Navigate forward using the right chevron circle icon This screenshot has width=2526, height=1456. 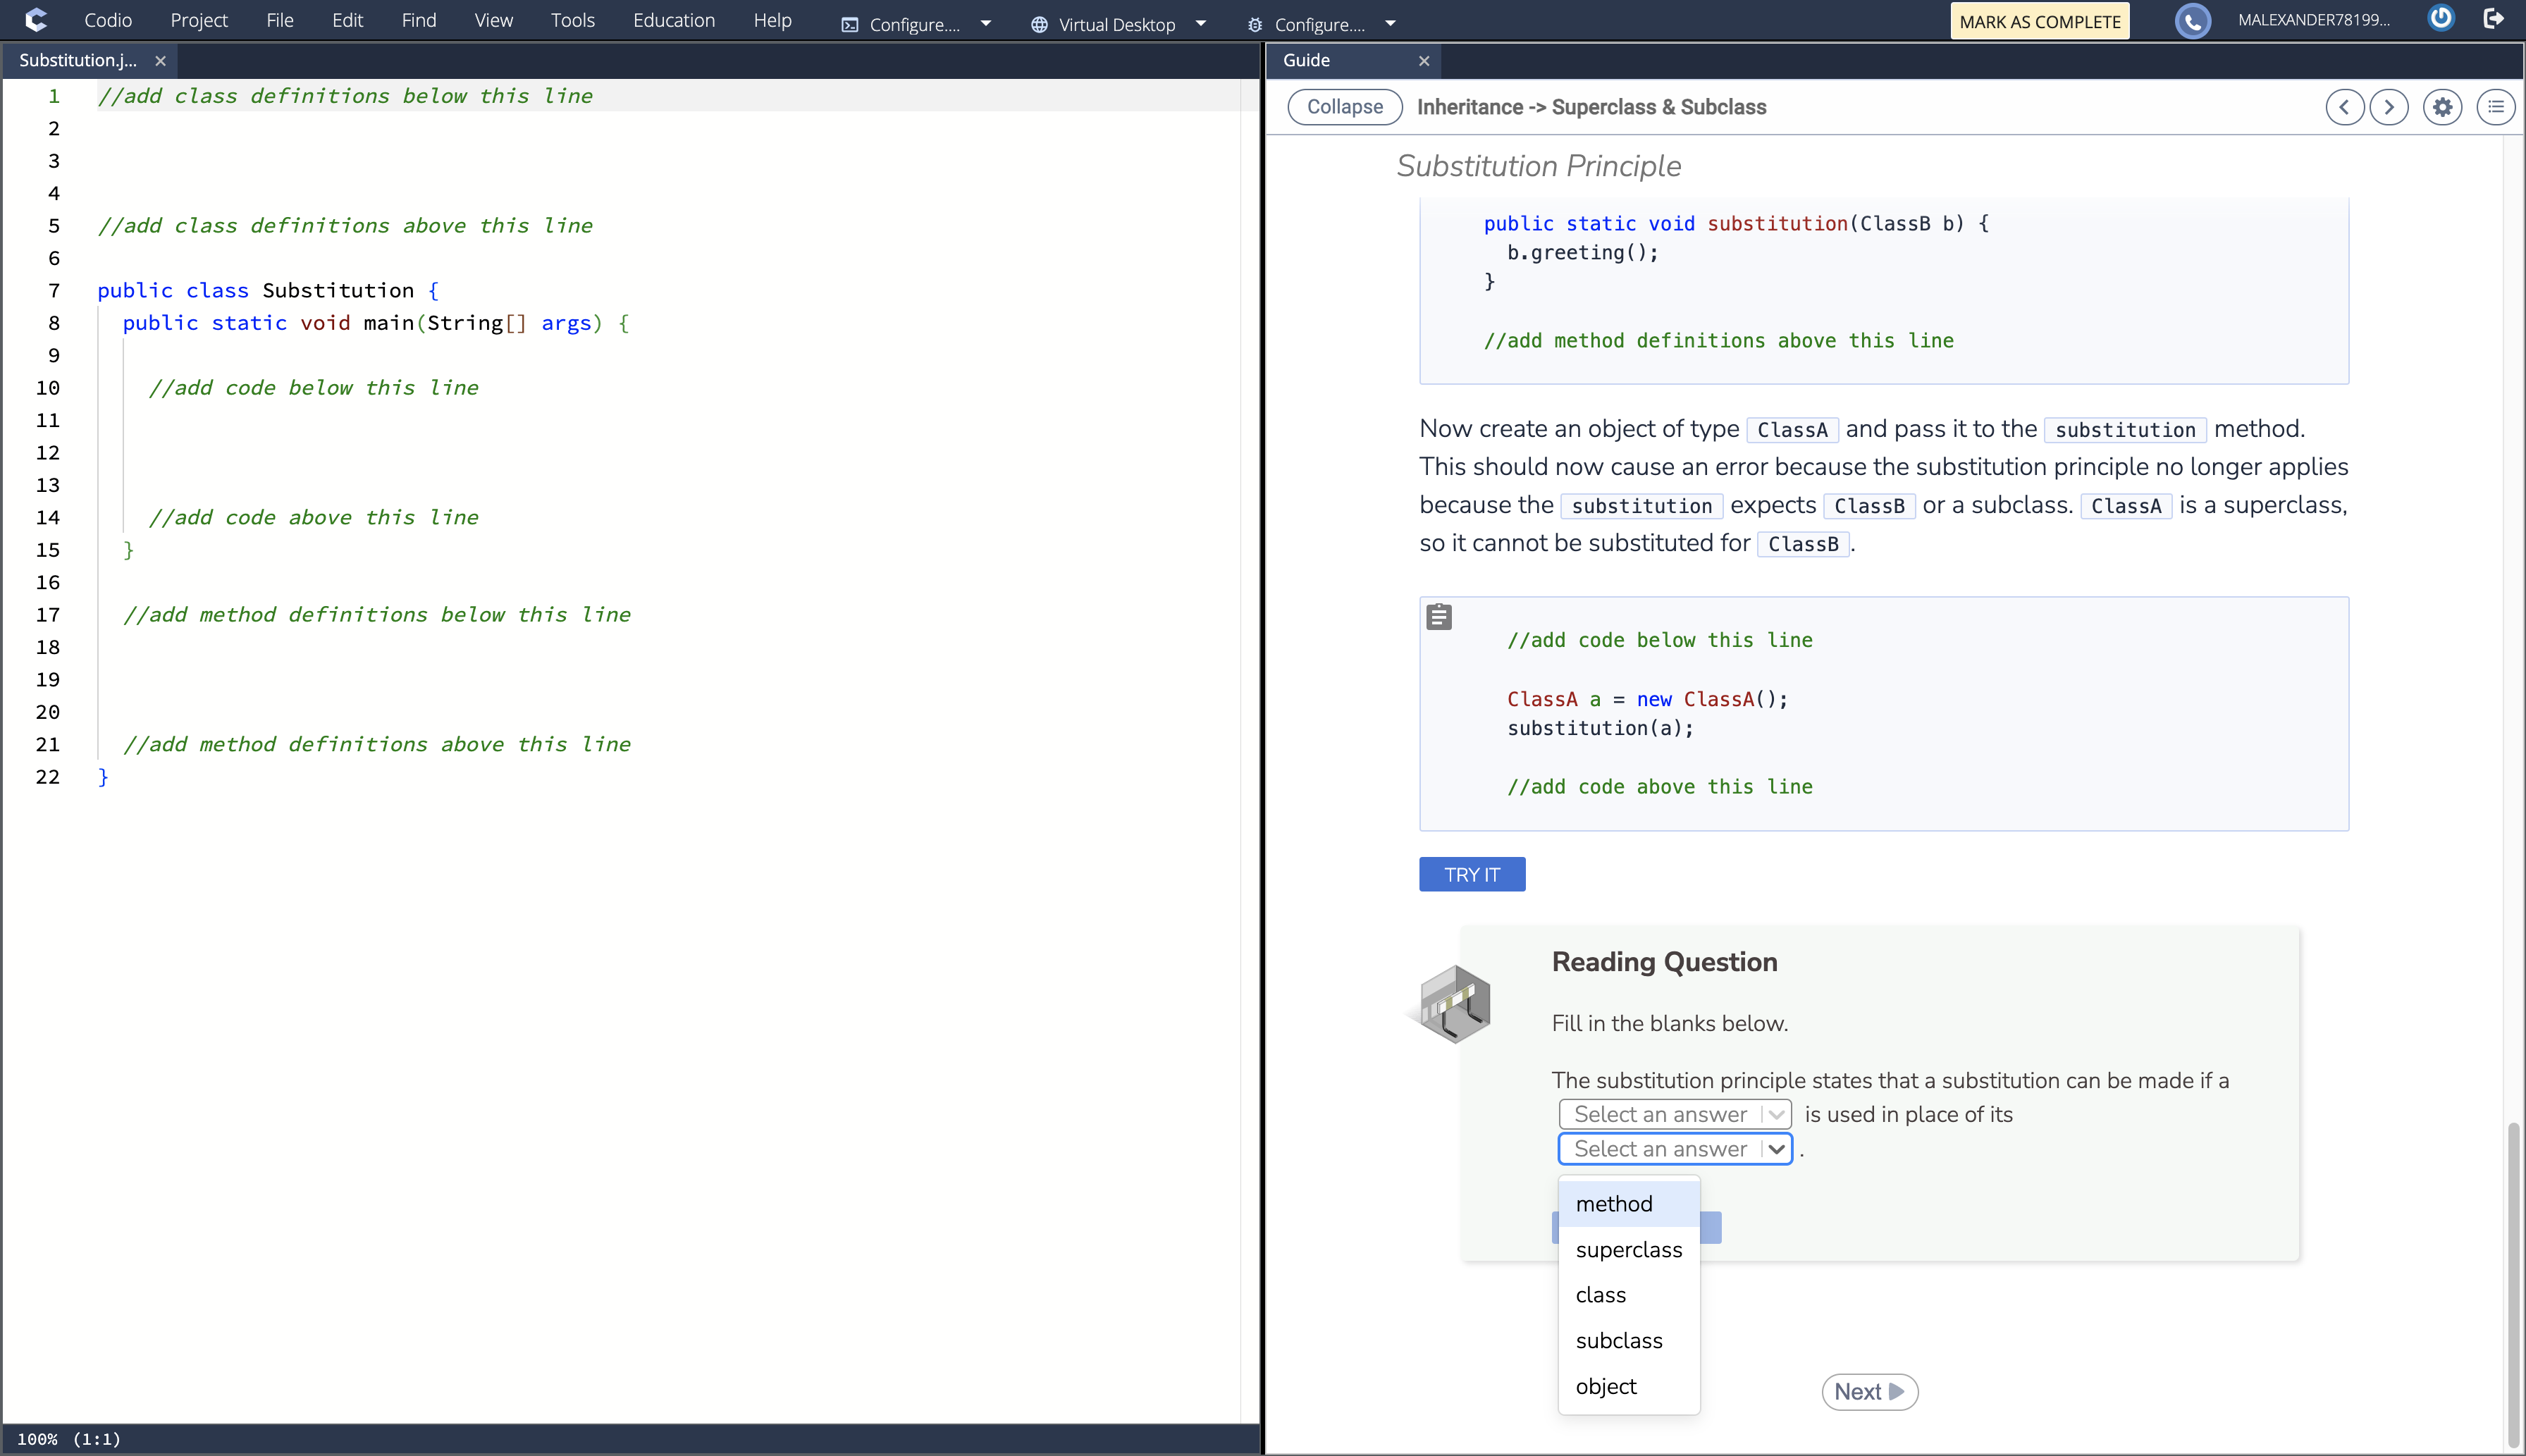[x=2390, y=107]
